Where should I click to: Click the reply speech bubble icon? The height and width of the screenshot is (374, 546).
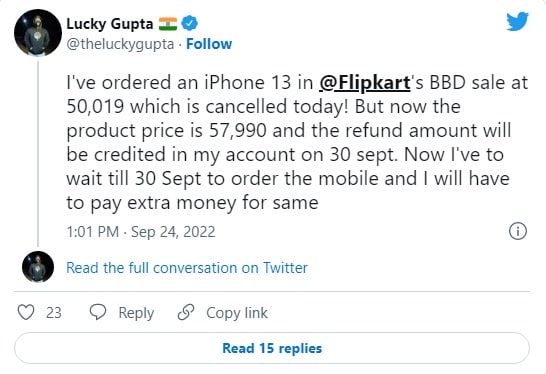pos(98,312)
